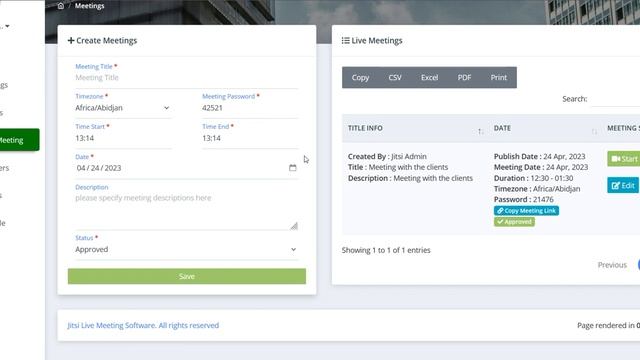The image size is (640, 360).
Task: Open the Status dropdown showing Approved
Action: click(x=186, y=249)
